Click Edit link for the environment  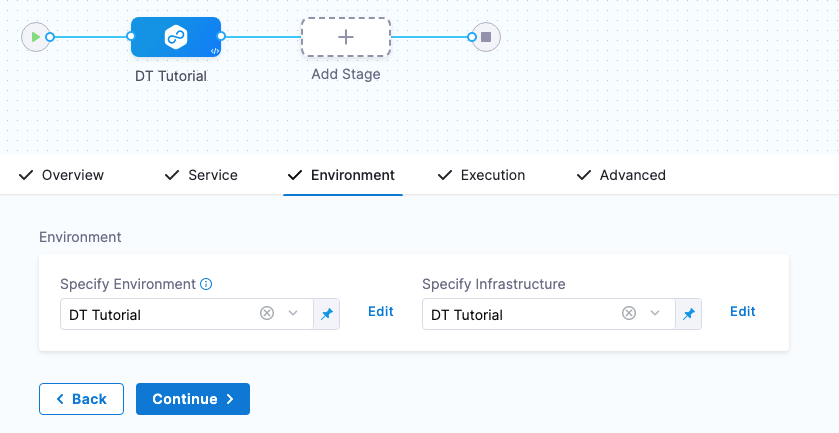coord(381,312)
